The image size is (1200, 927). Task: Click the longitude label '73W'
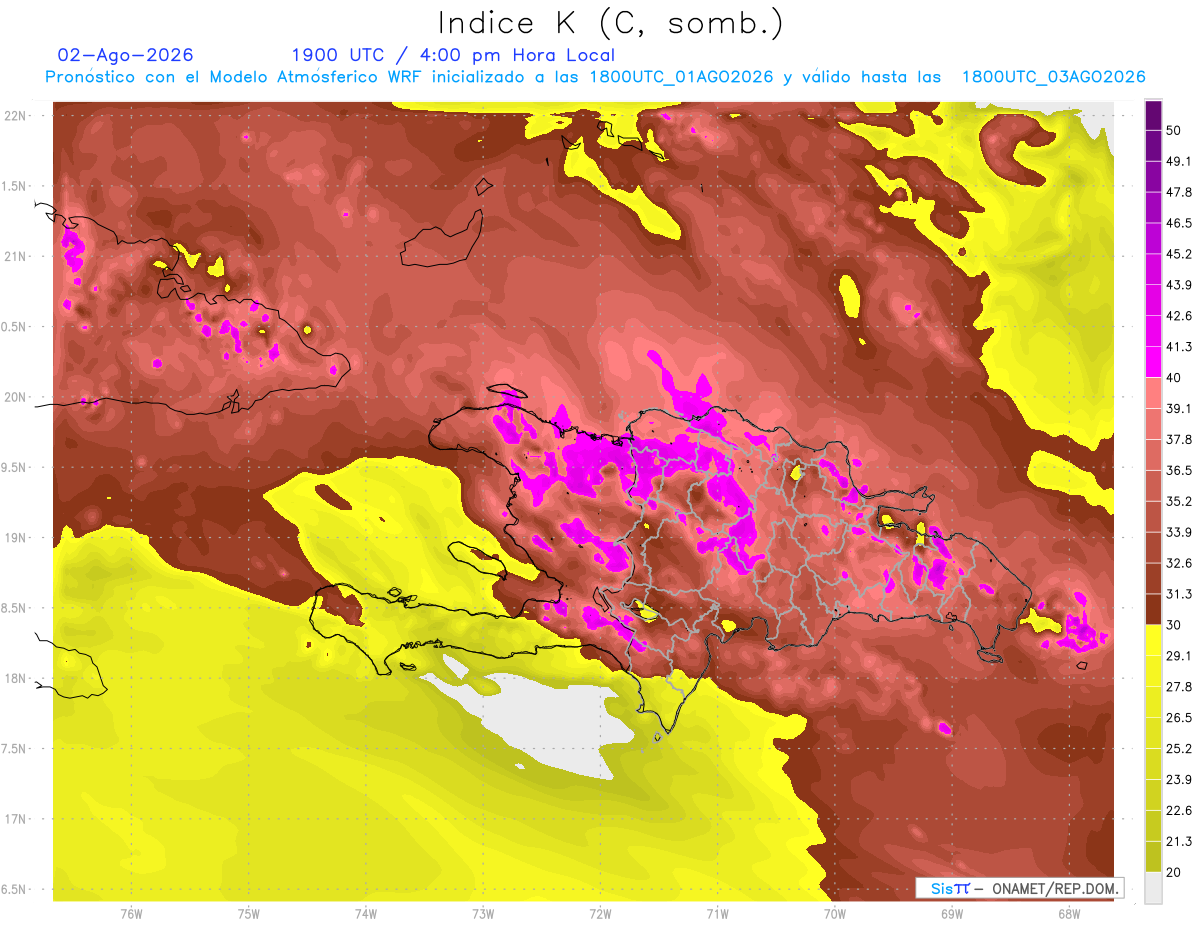tap(483, 914)
